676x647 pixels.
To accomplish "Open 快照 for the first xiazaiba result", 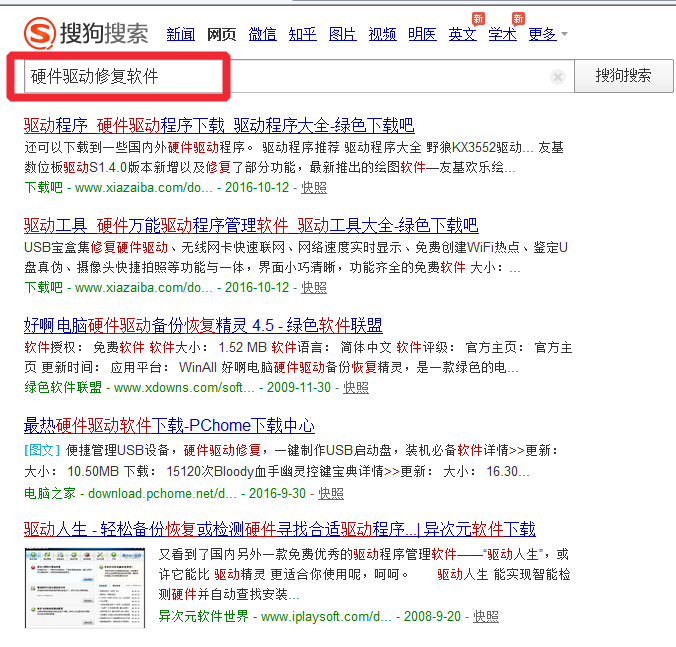I will [314, 188].
